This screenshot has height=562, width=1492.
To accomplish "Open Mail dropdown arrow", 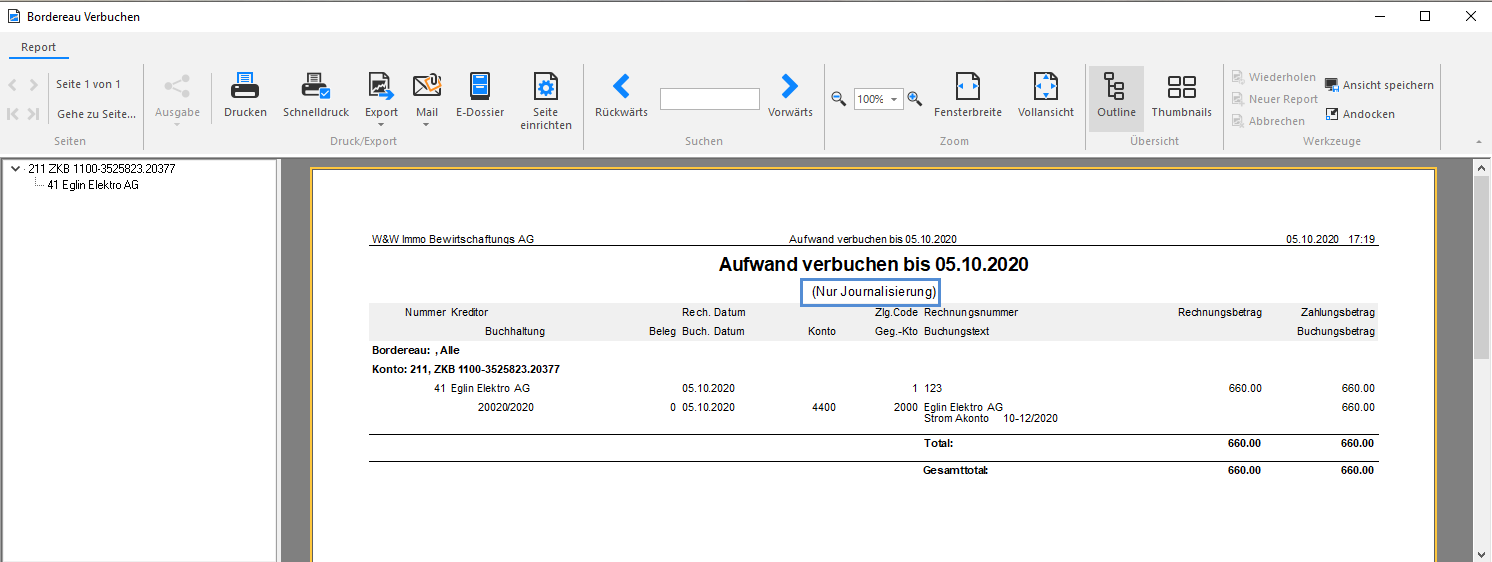I will pos(427,125).
